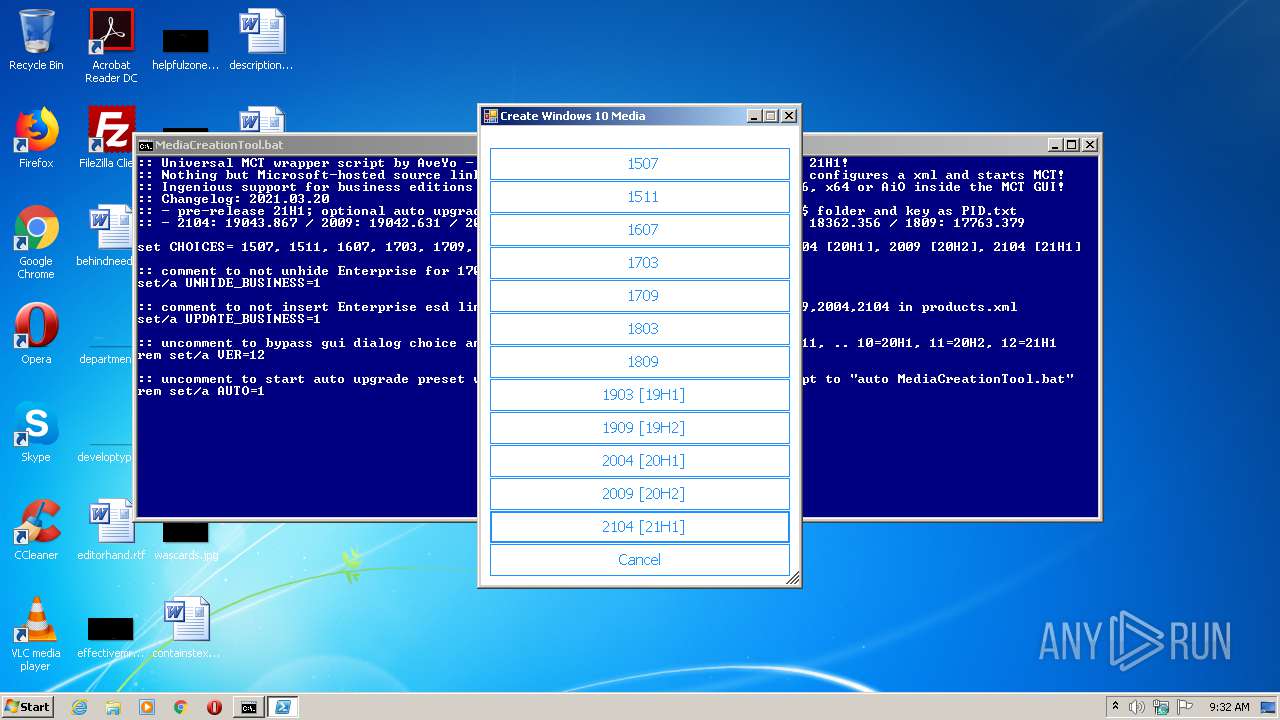Click the 'set/a UNHIDE_BUSINESS=1' console line
This screenshot has width=1280, height=720.
coord(229,283)
